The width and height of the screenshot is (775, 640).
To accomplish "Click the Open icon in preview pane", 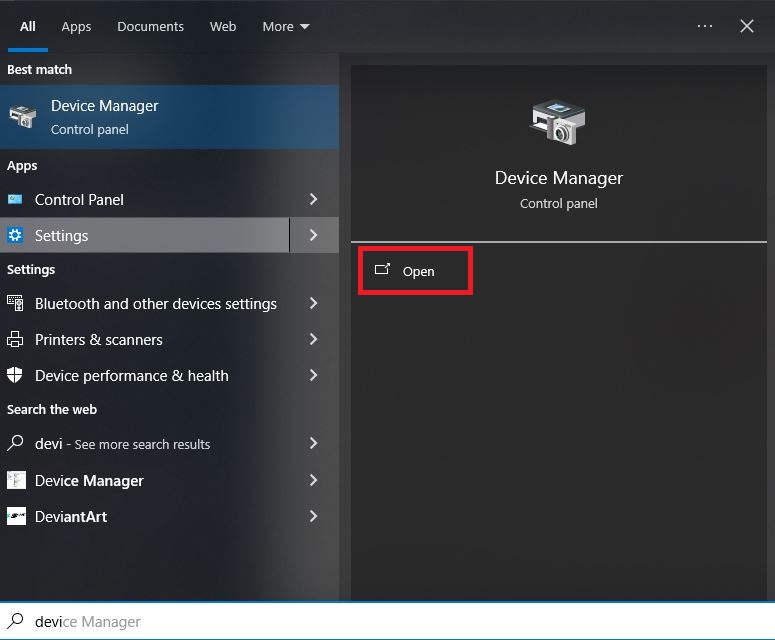I will tap(382, 269).
